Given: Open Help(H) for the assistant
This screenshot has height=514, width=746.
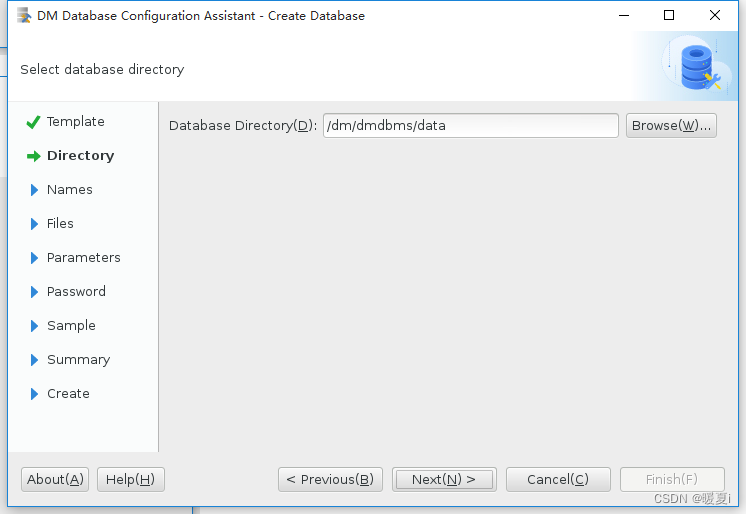Looking at the screenshot, I should click(130, 479).
